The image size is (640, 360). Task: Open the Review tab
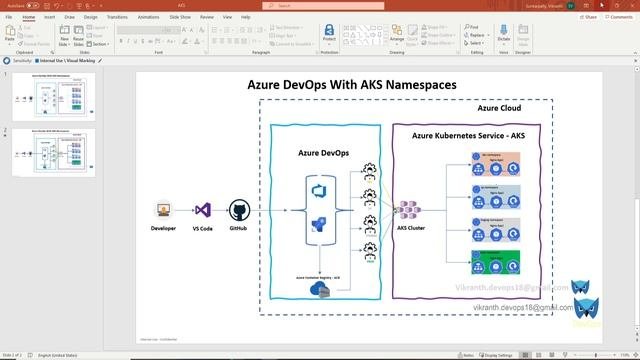pyautogui.click(x=207, y=17)
